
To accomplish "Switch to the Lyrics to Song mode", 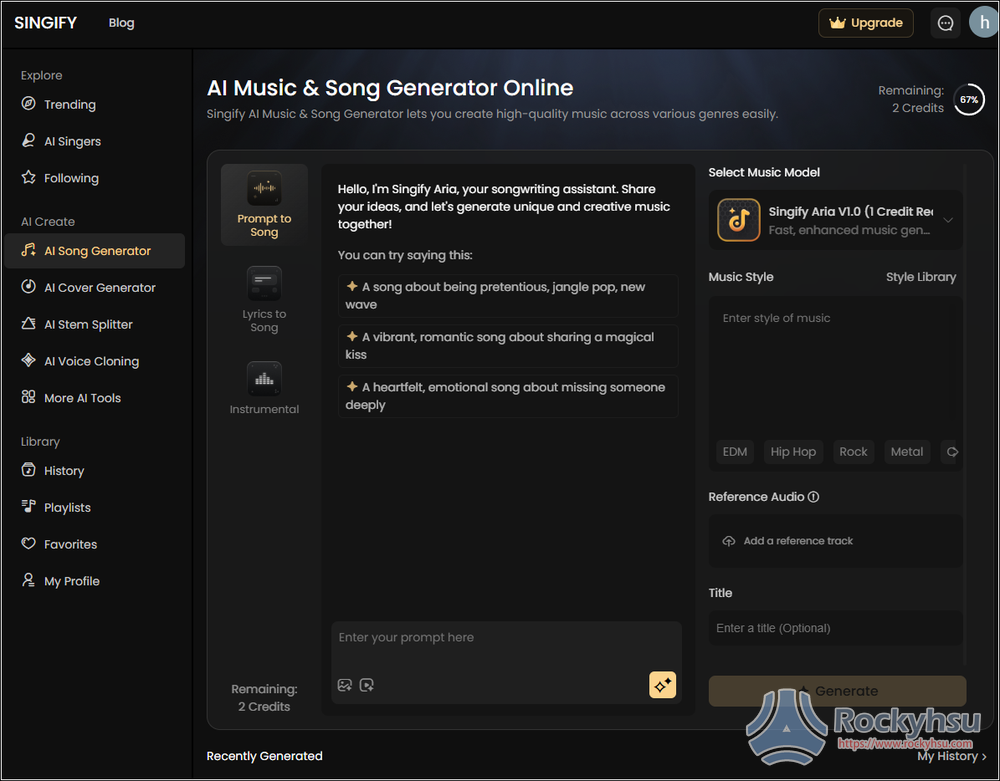I will tap(264, 300).
